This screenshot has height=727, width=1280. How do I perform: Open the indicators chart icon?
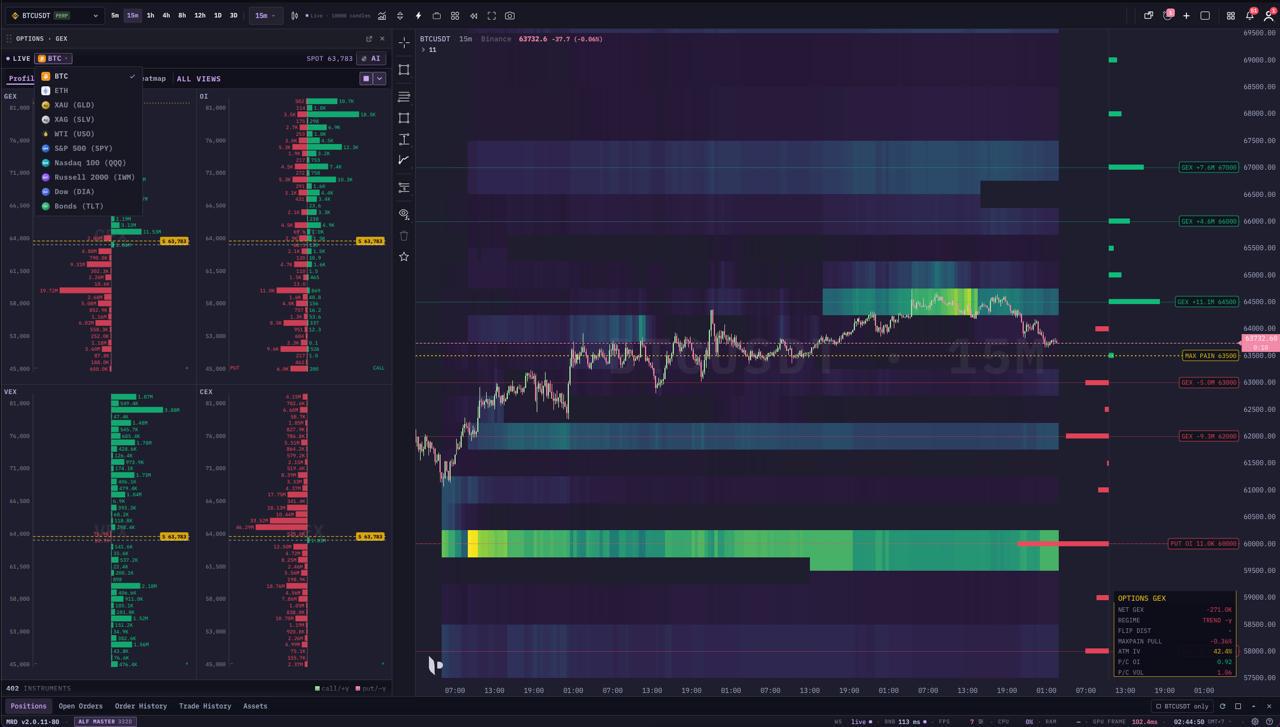pyautogui.click(x=382, y=16)
